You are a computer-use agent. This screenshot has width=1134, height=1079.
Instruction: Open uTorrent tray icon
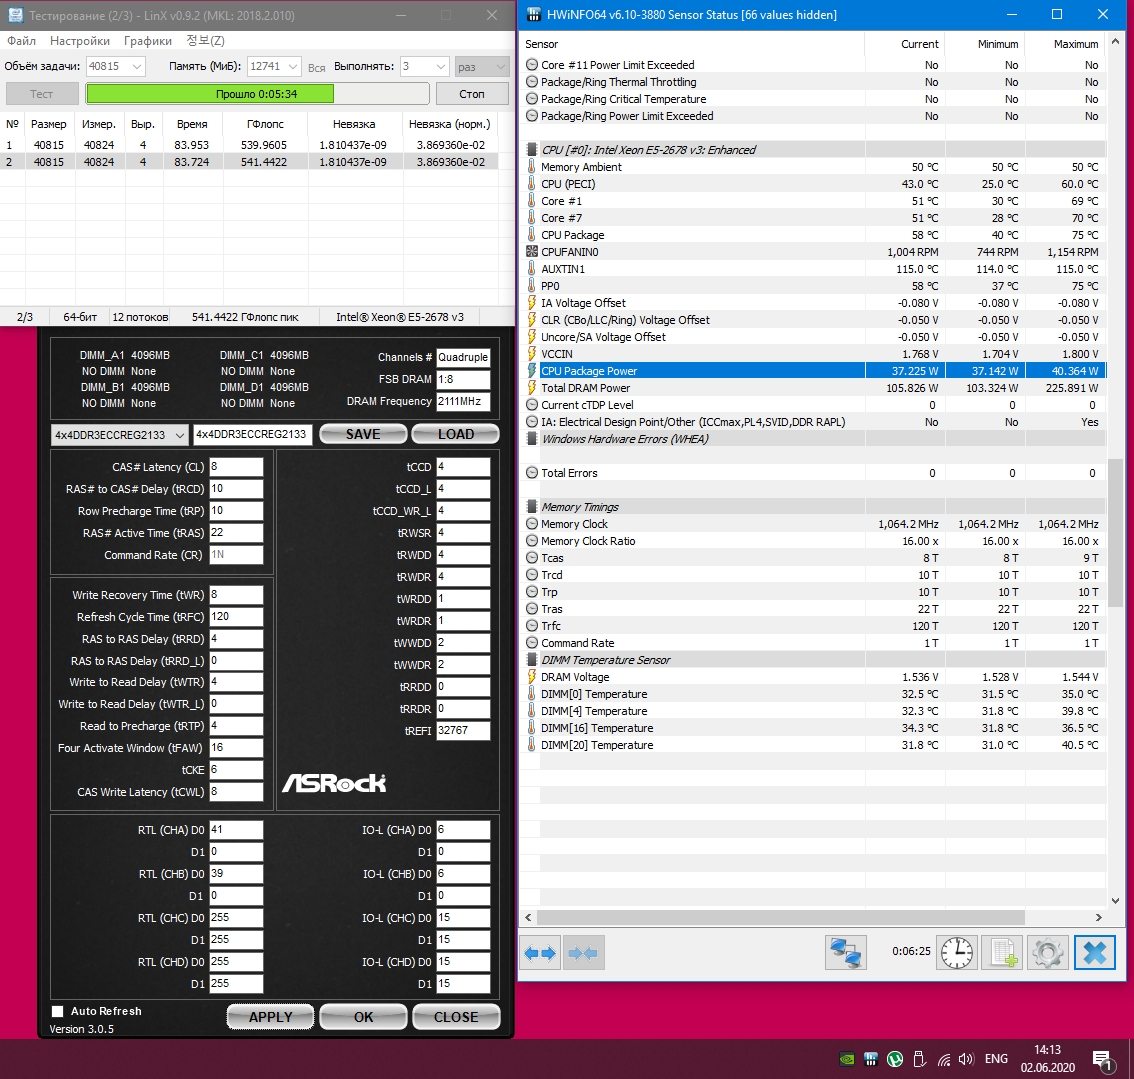(895, 1059)
